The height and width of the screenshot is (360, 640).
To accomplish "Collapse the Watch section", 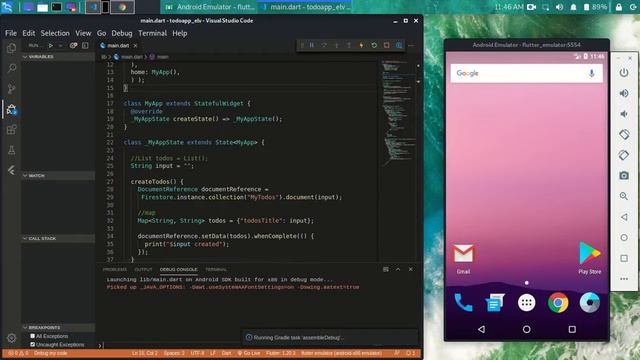I will point(58,176).
